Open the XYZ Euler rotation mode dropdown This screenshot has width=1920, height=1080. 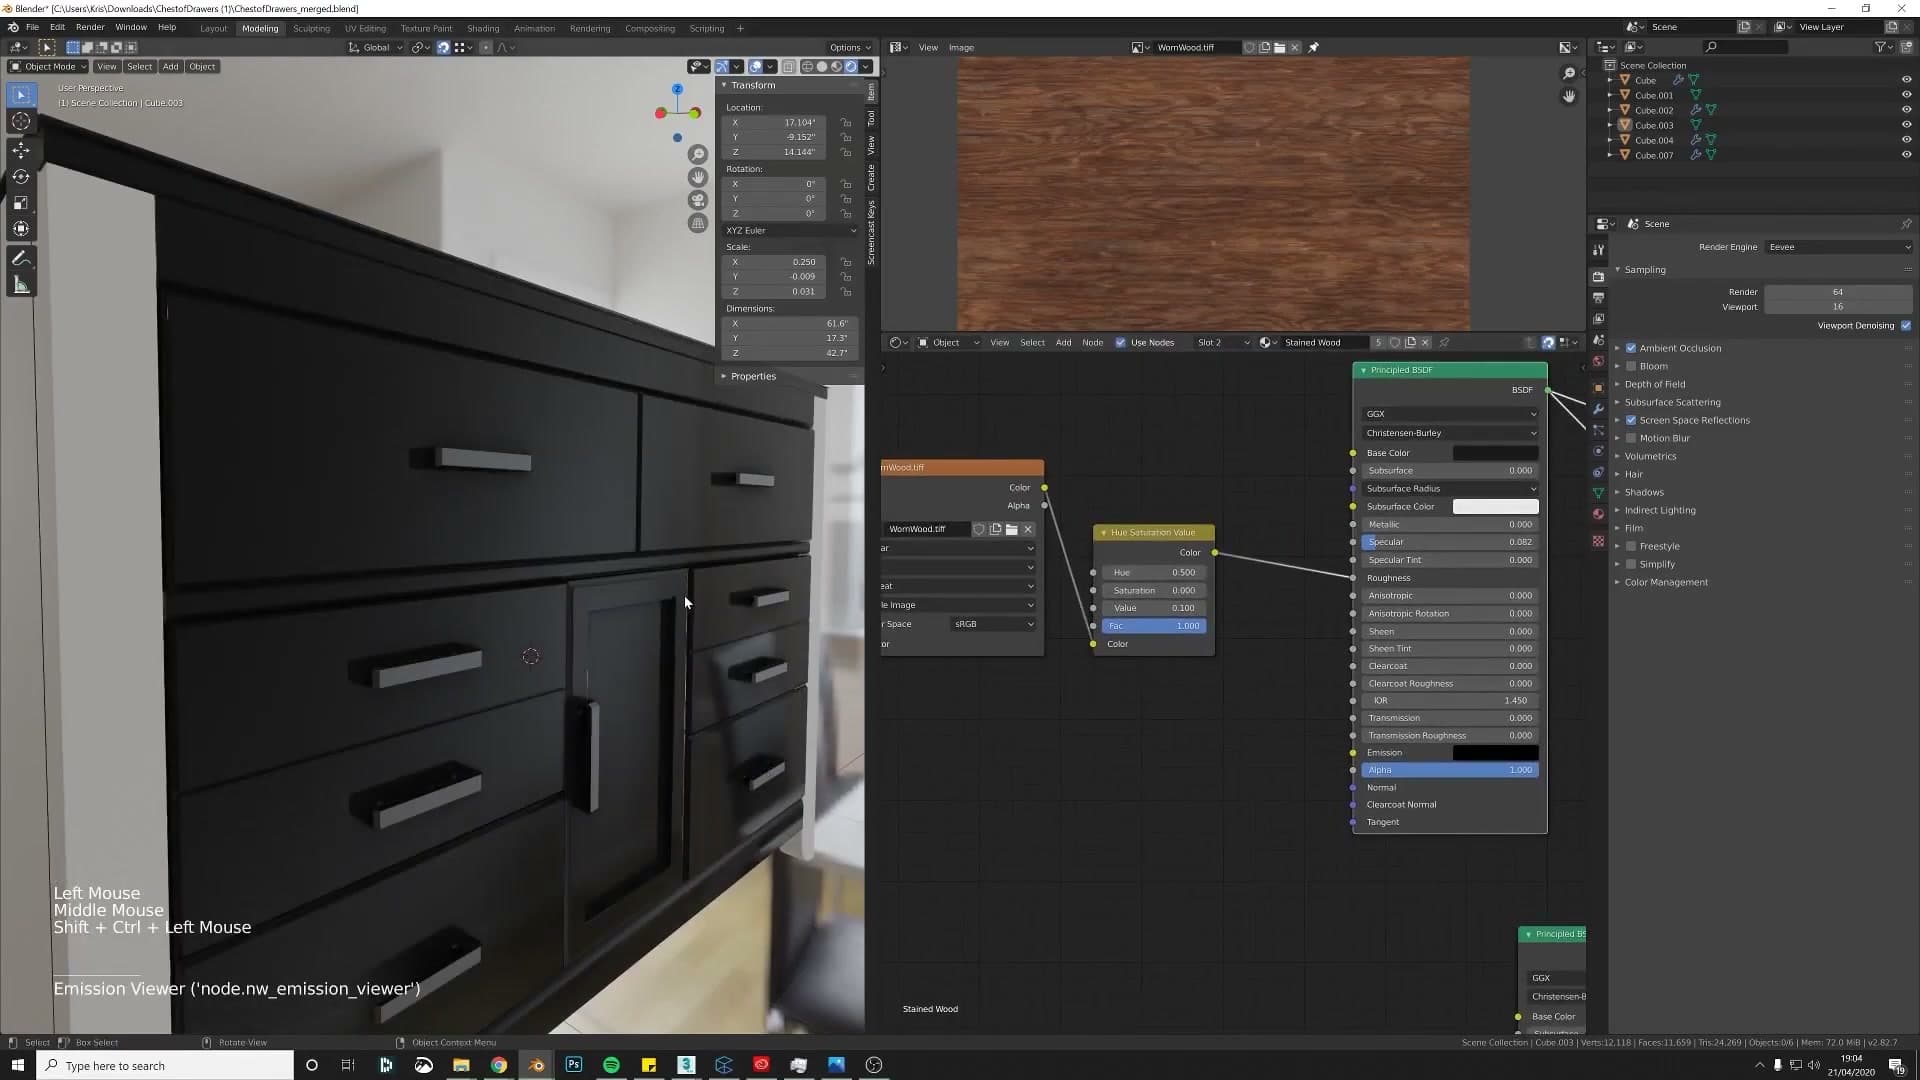[x=790, y=230]
